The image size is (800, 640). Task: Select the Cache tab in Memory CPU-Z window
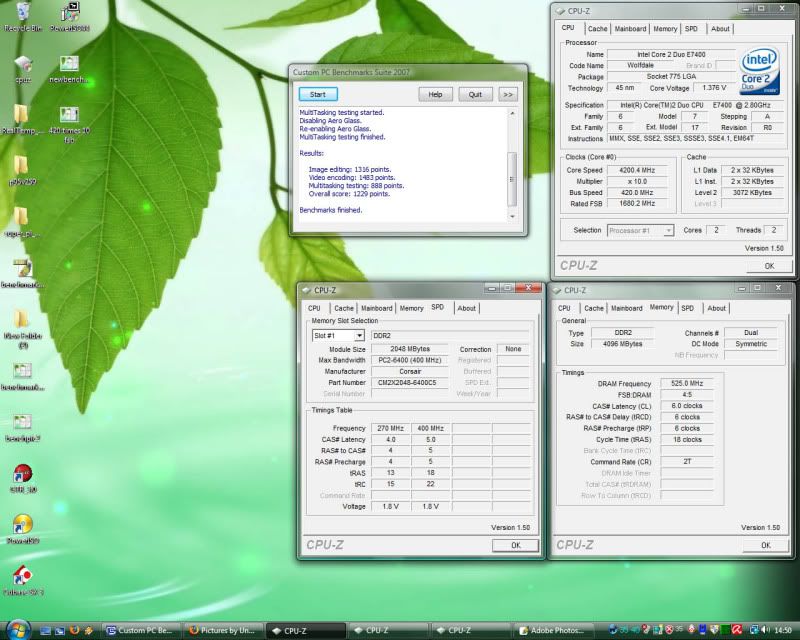click(x=595, y=308)
